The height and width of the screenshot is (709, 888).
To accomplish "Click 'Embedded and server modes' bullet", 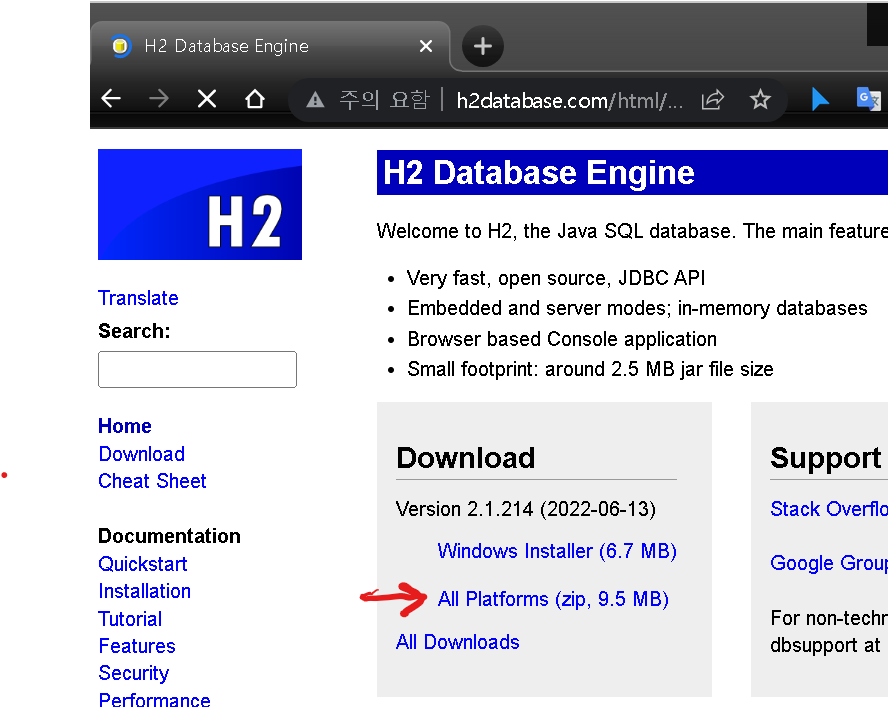I will 638,308.
